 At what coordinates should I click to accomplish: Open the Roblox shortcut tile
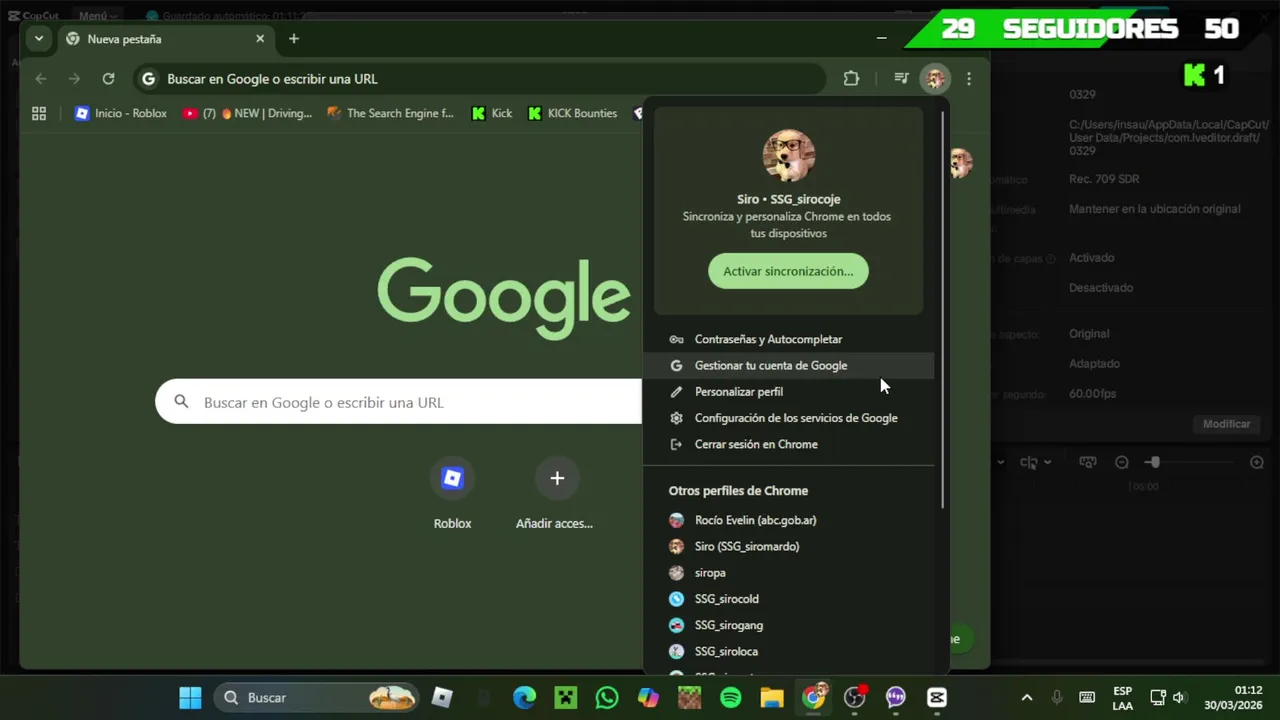452,493
